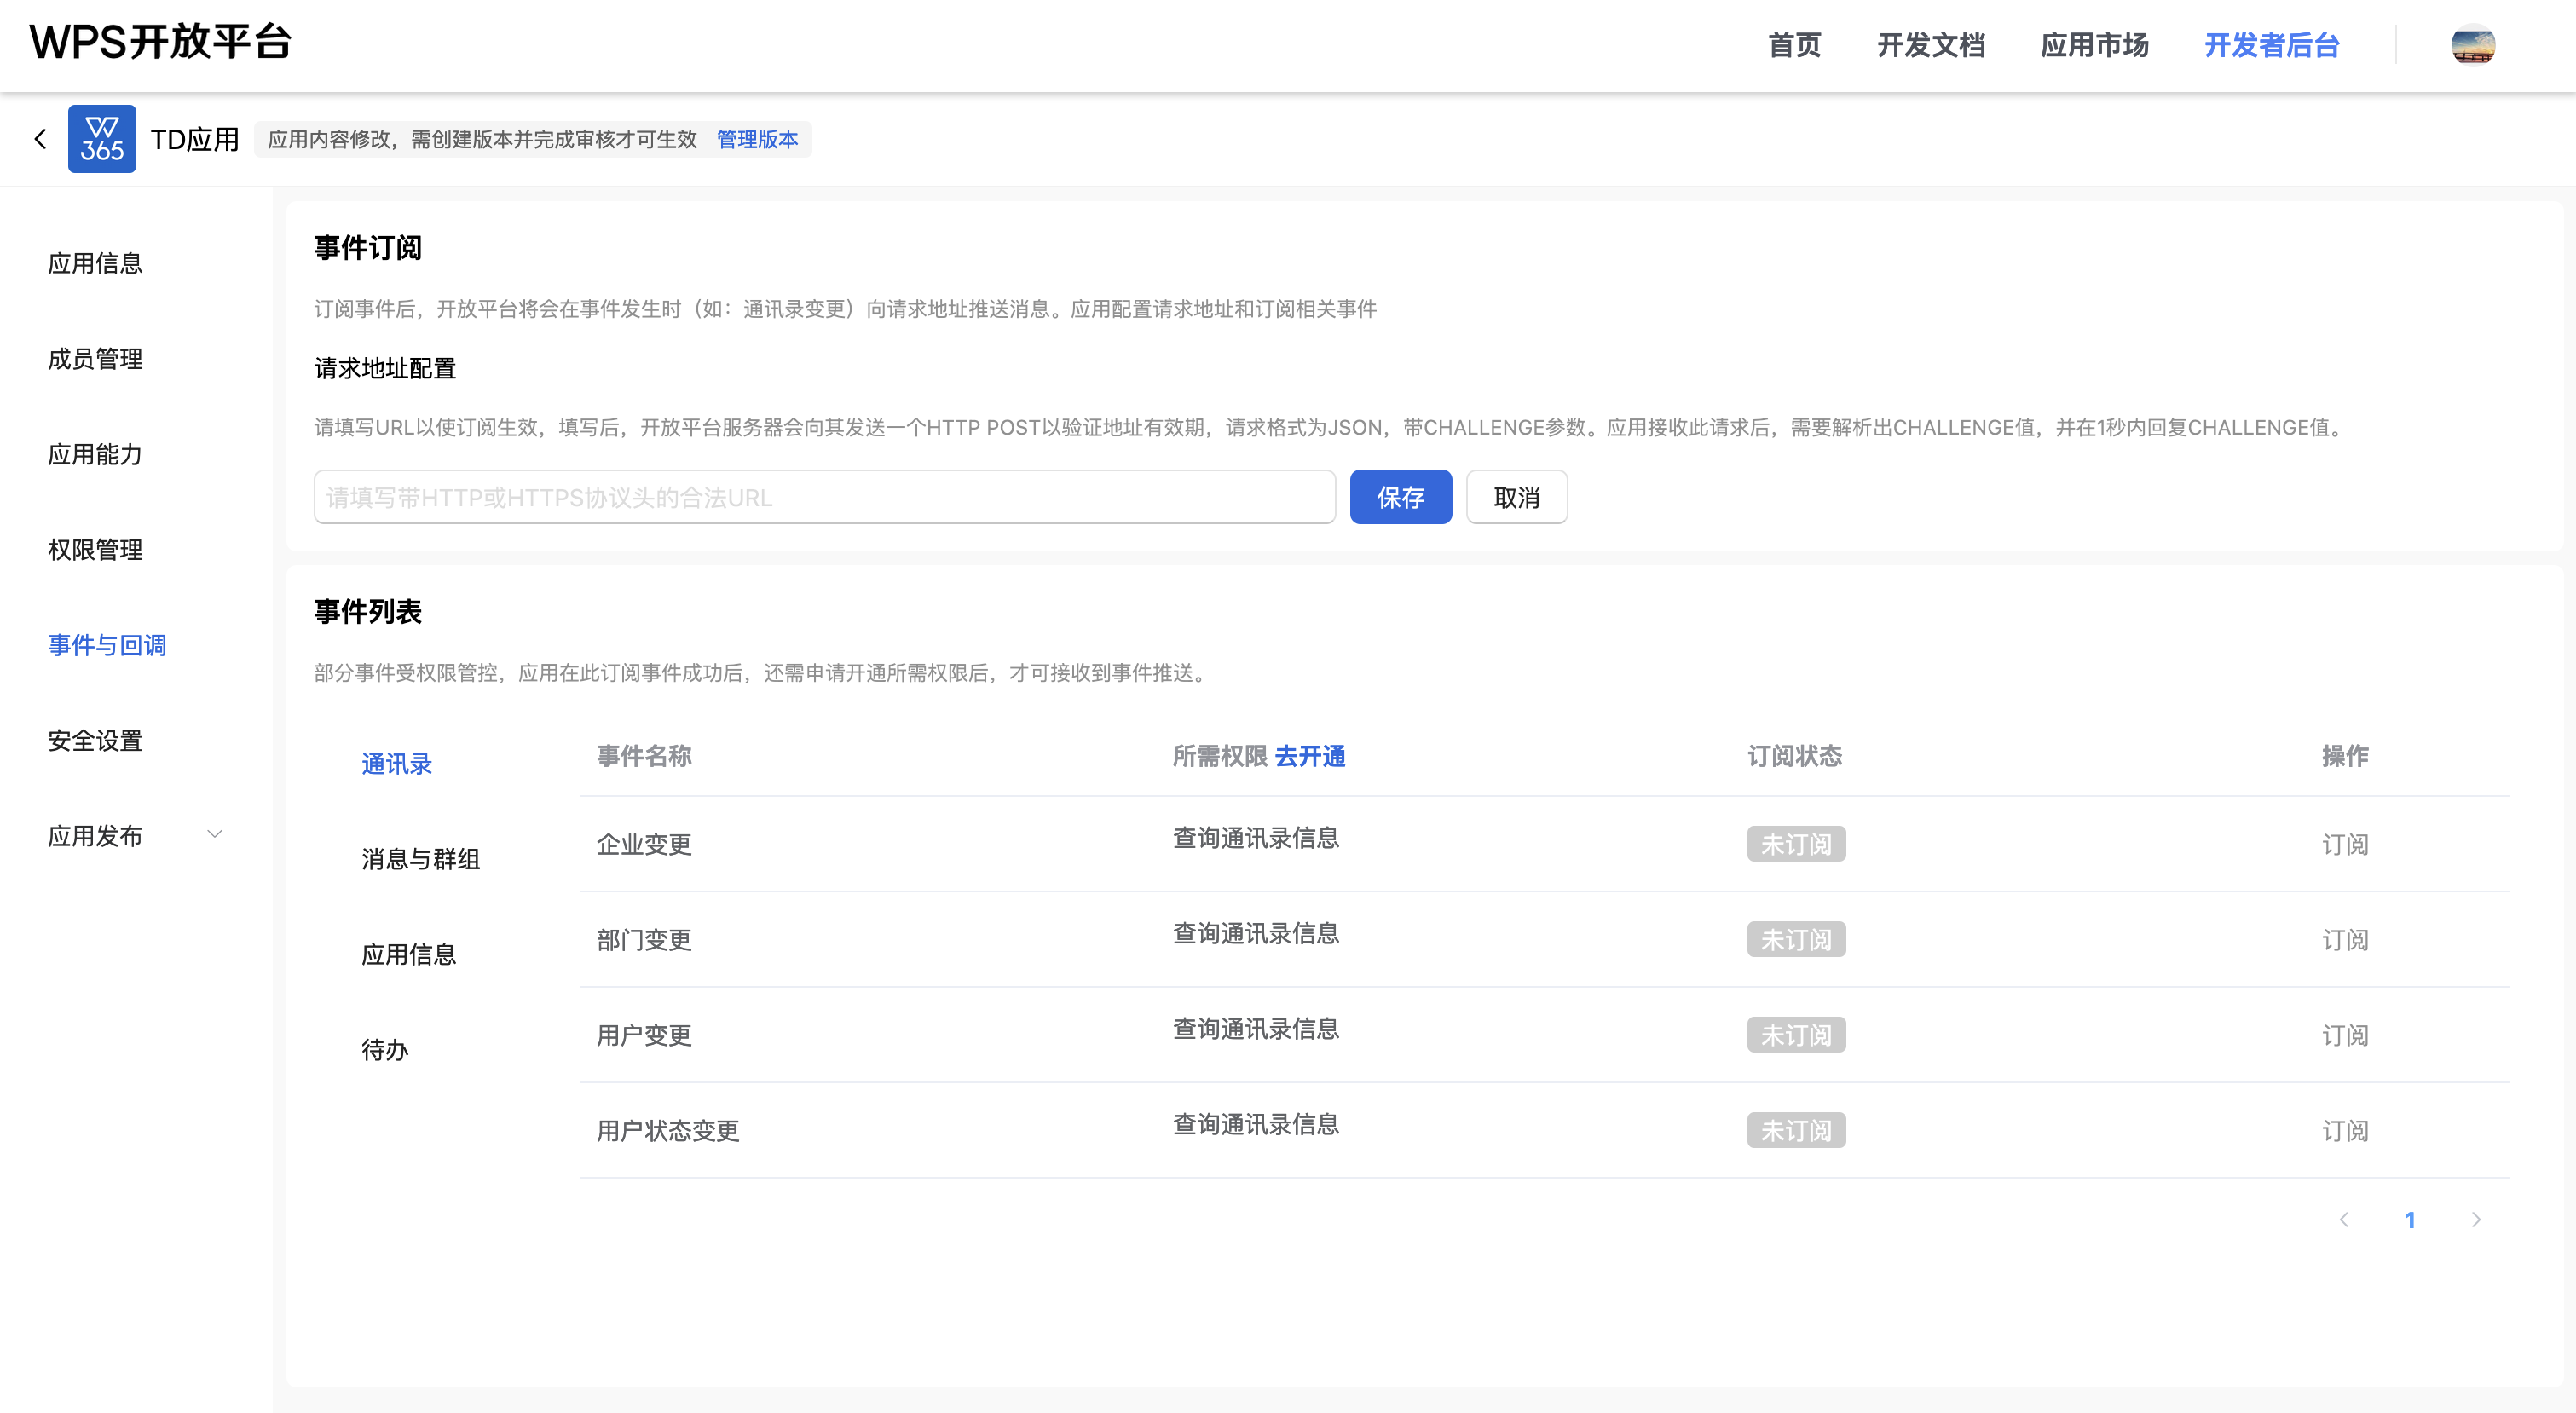
Task: Switch to 待办 event category tab
Action: [385, 1050]
